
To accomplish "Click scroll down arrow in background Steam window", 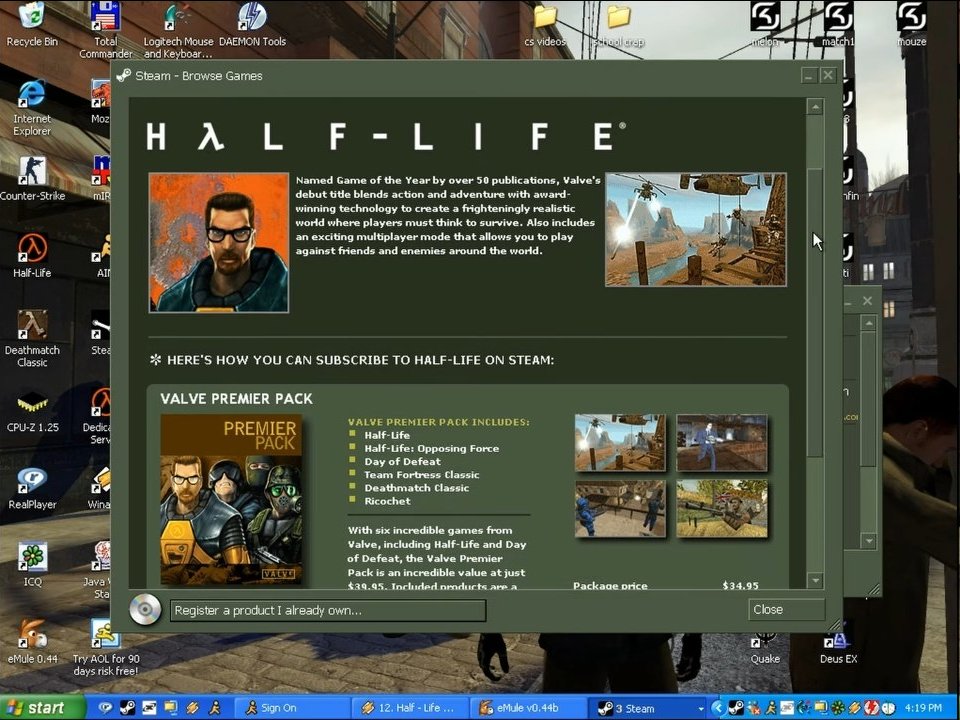I will click(868, 541).
